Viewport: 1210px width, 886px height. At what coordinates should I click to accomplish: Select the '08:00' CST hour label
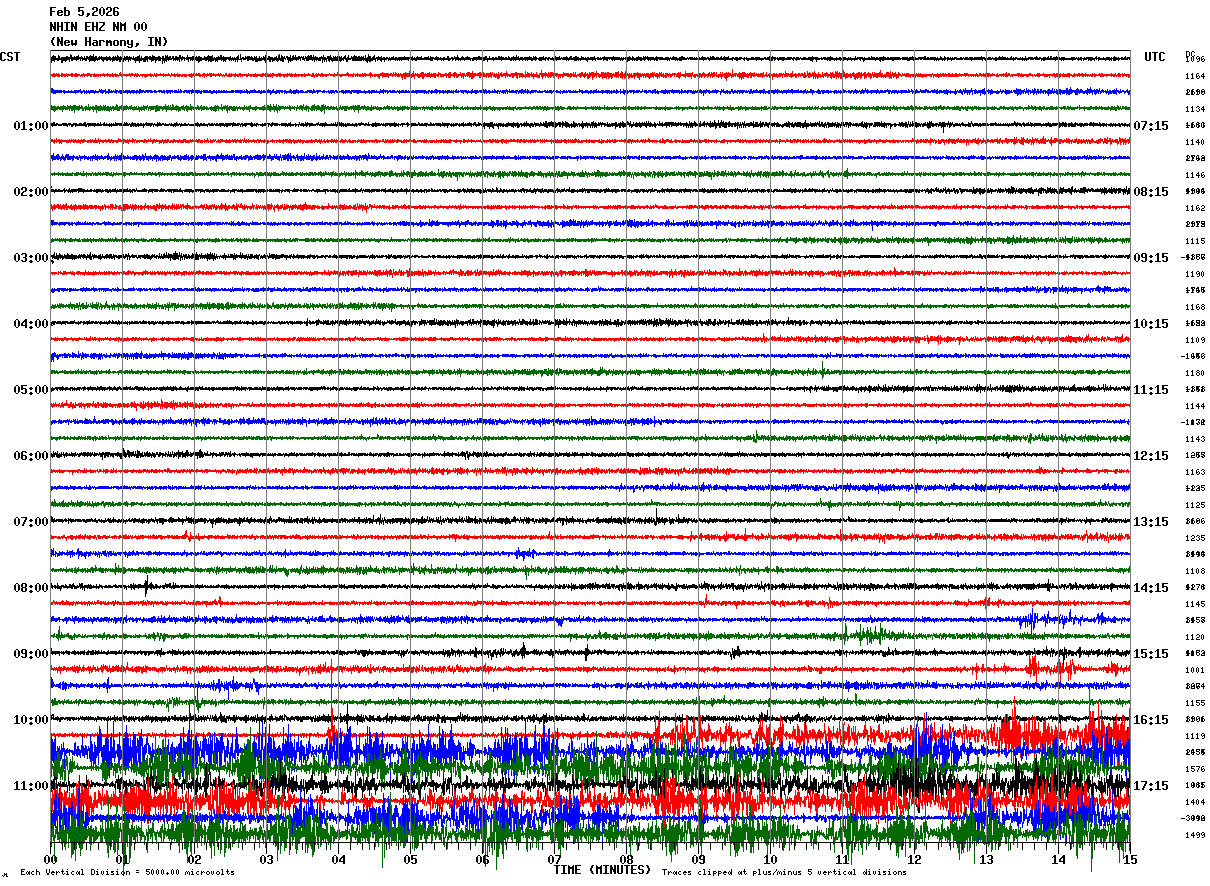(x=31, y=588)
